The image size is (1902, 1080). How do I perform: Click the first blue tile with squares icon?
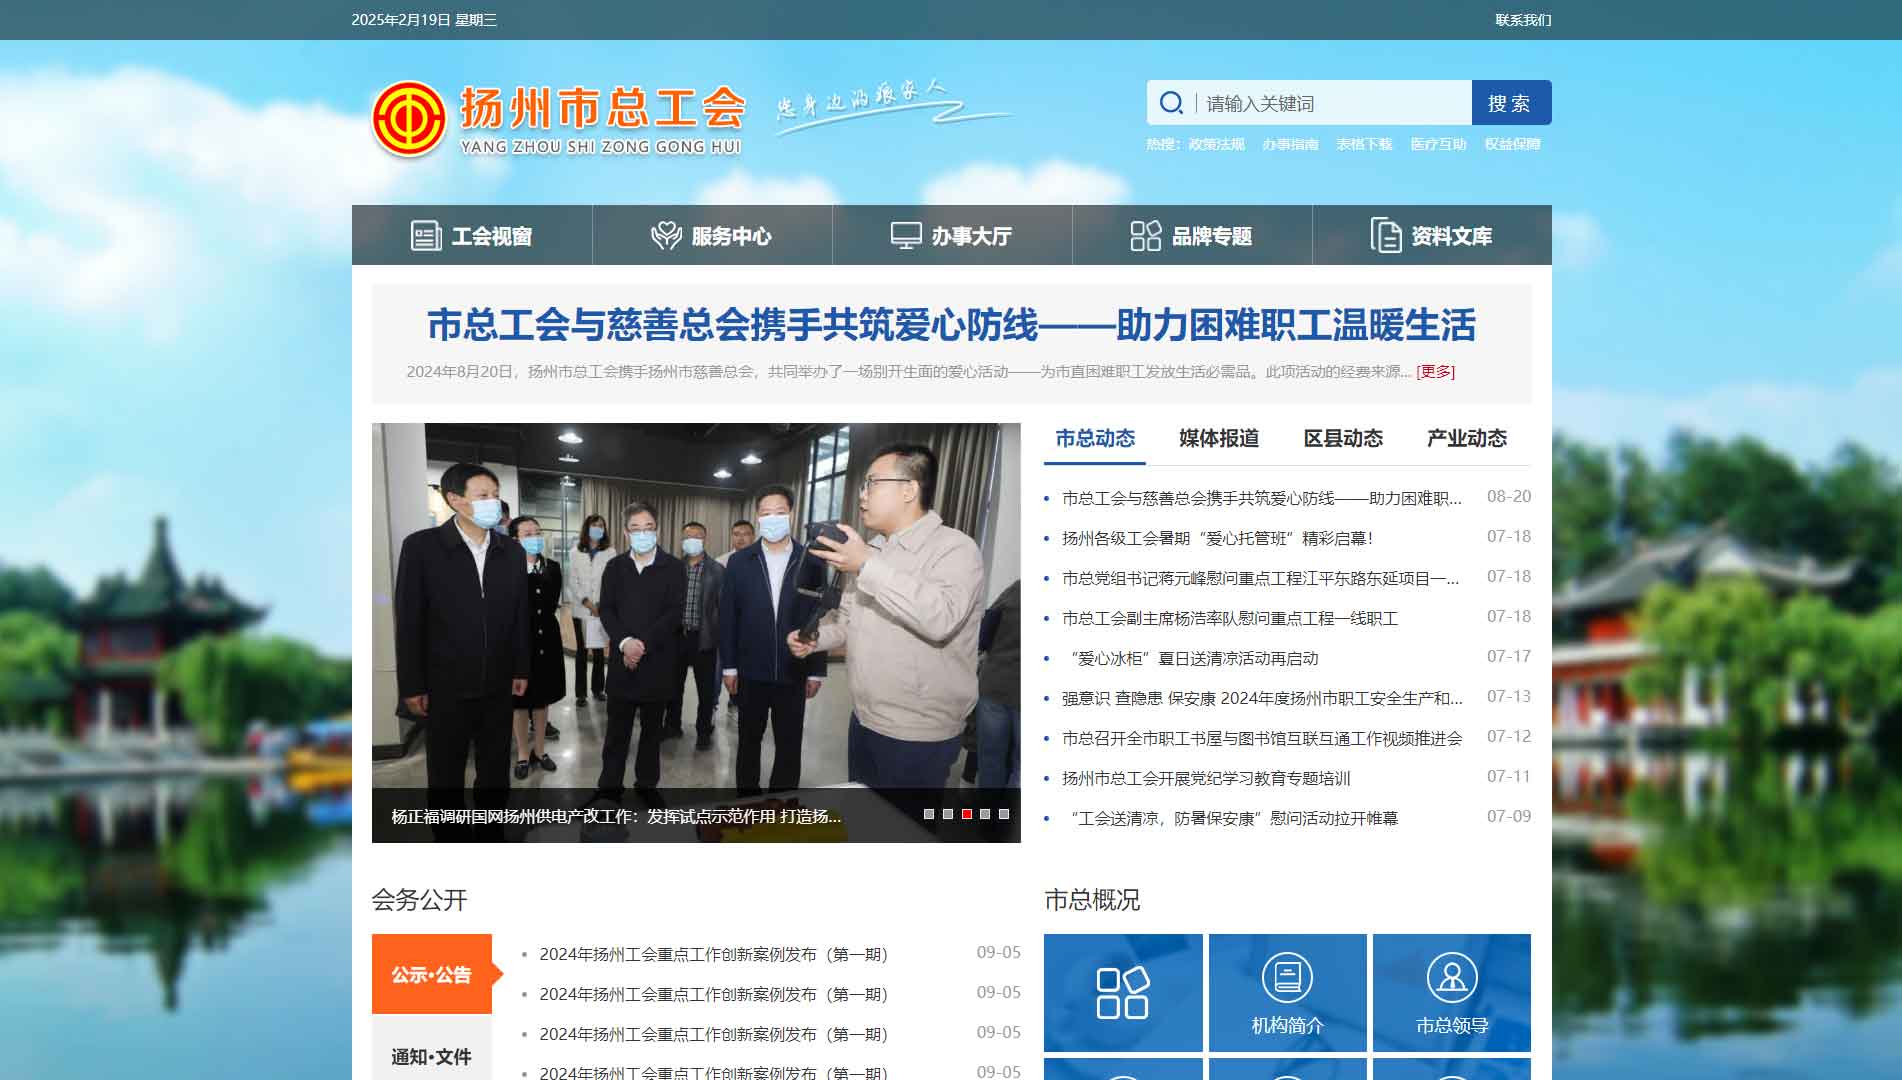pyautogui.click(x=1123, y=992)
